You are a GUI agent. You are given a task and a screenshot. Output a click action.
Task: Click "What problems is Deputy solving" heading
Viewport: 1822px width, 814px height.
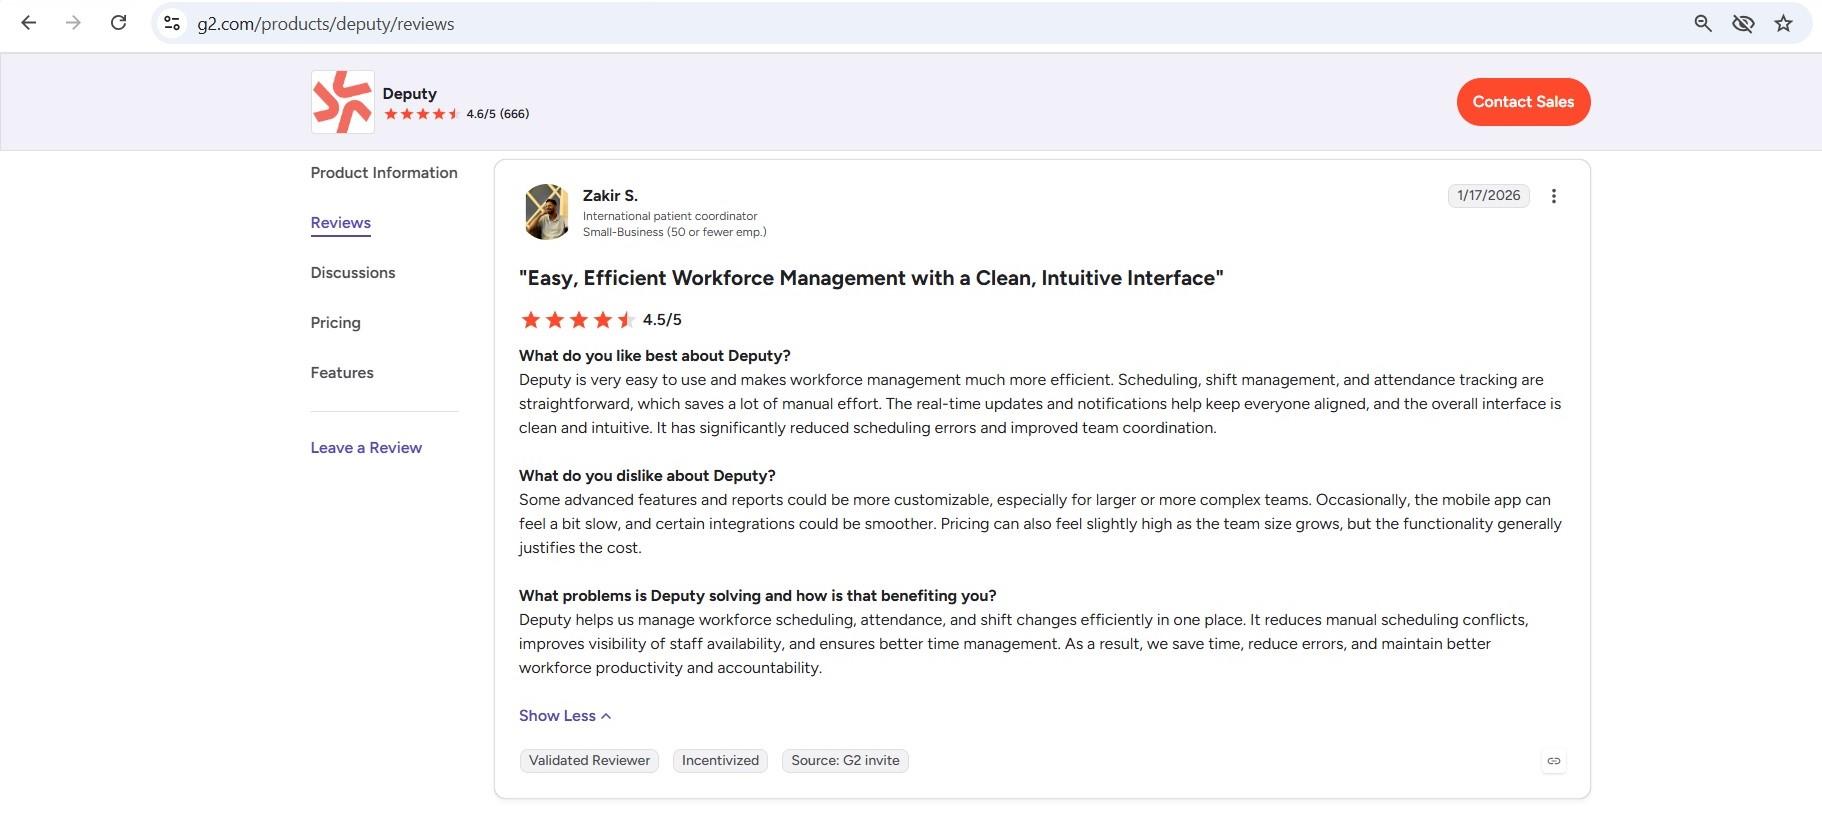[x=758, y=596]
